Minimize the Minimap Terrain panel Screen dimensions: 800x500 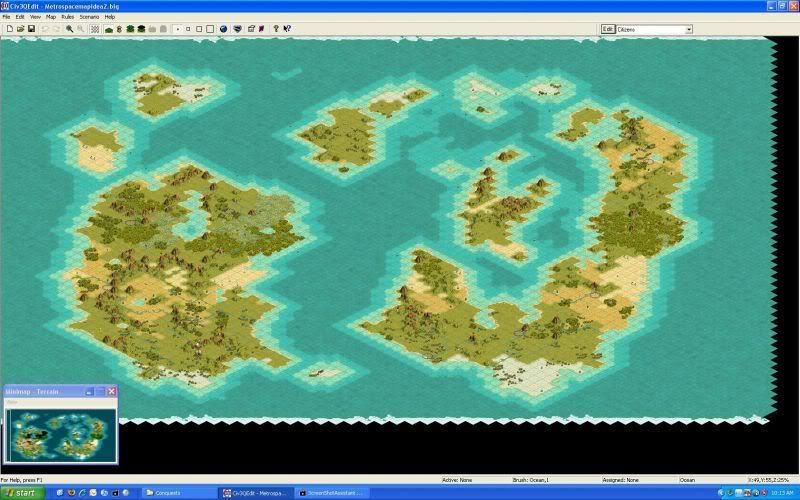(x=89, y=391)
